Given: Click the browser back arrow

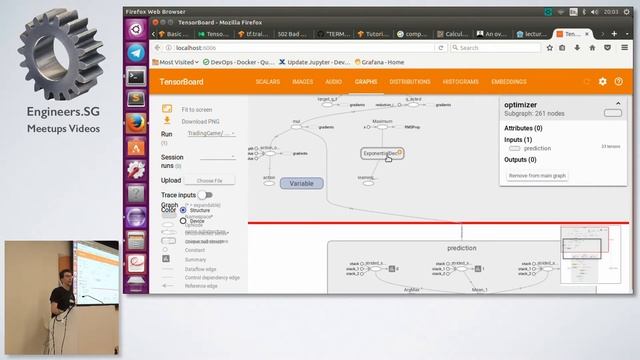Looking at the screenshot, I should click(x=158, y=48).
